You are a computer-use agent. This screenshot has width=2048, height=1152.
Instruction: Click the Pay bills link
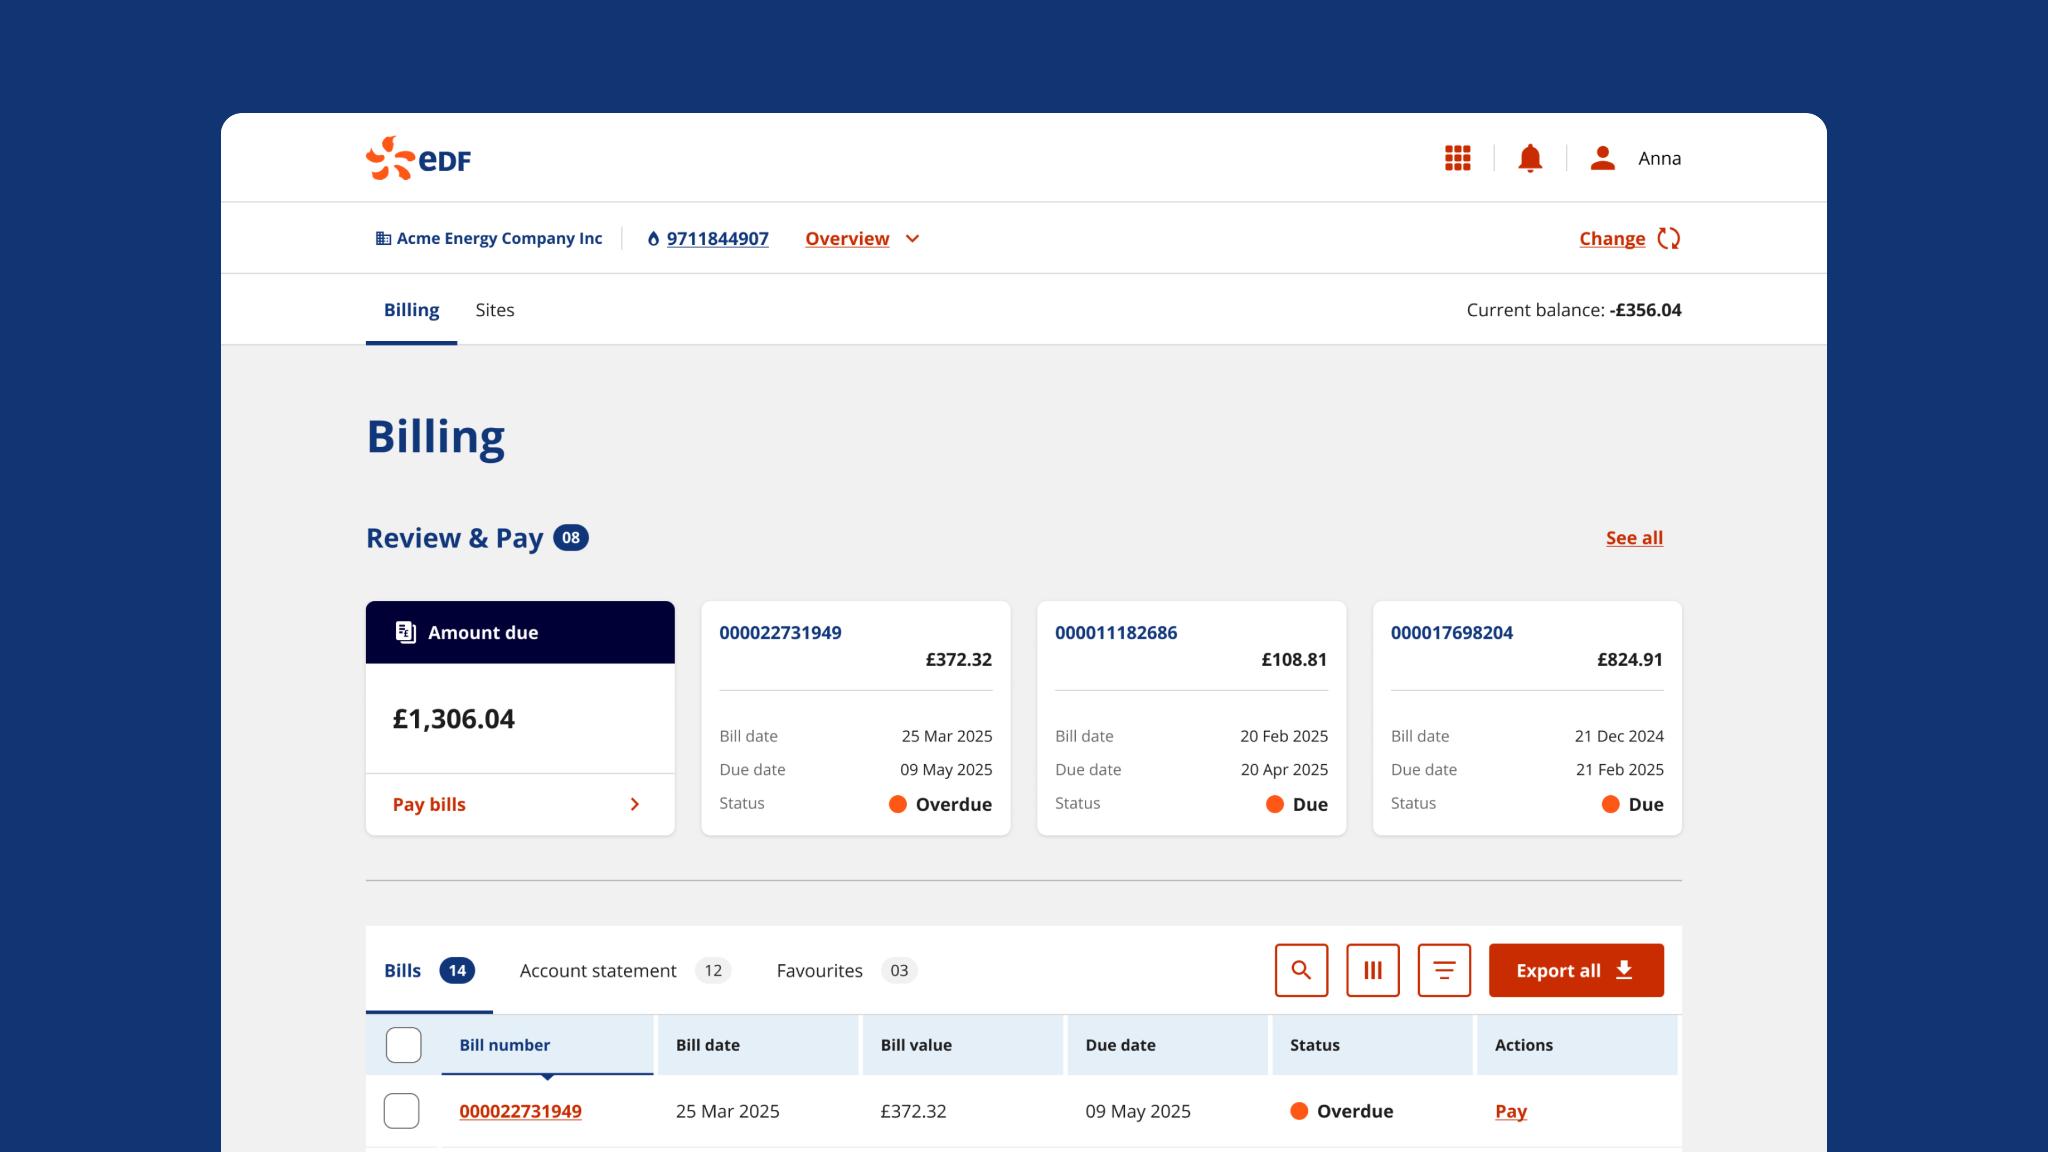[429, 804]
